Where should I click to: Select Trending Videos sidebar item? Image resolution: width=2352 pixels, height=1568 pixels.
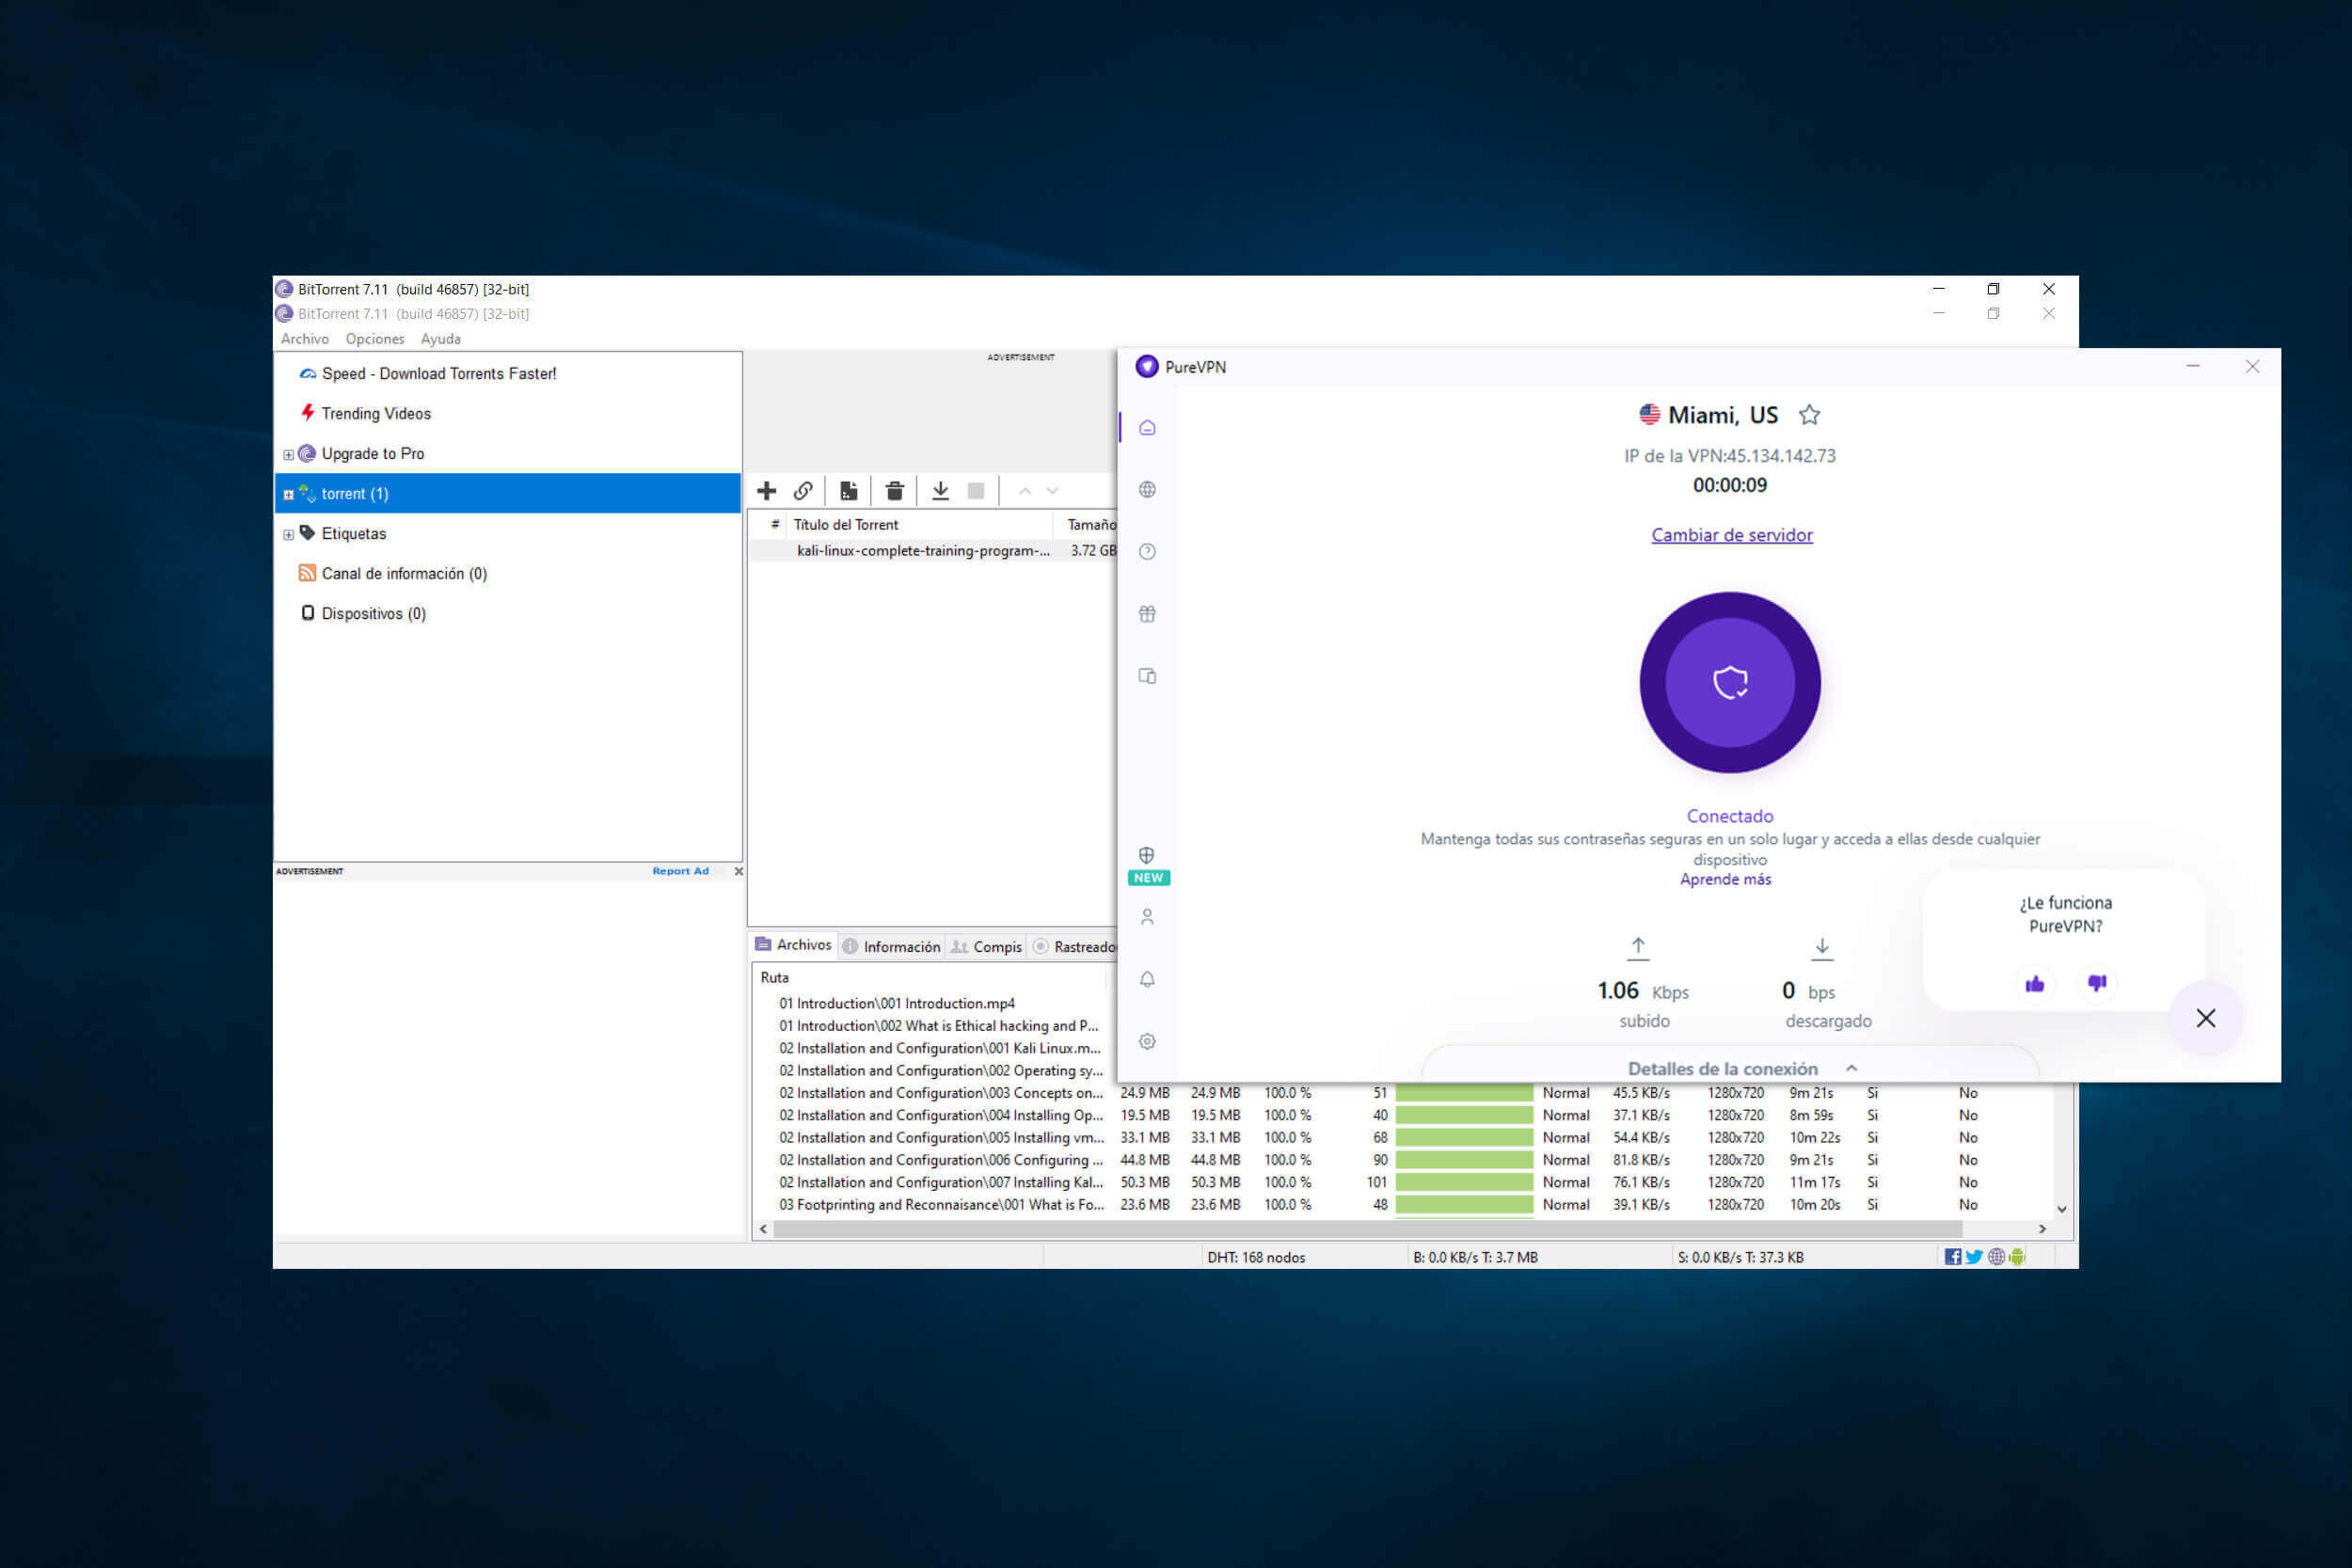coord(376,414)
